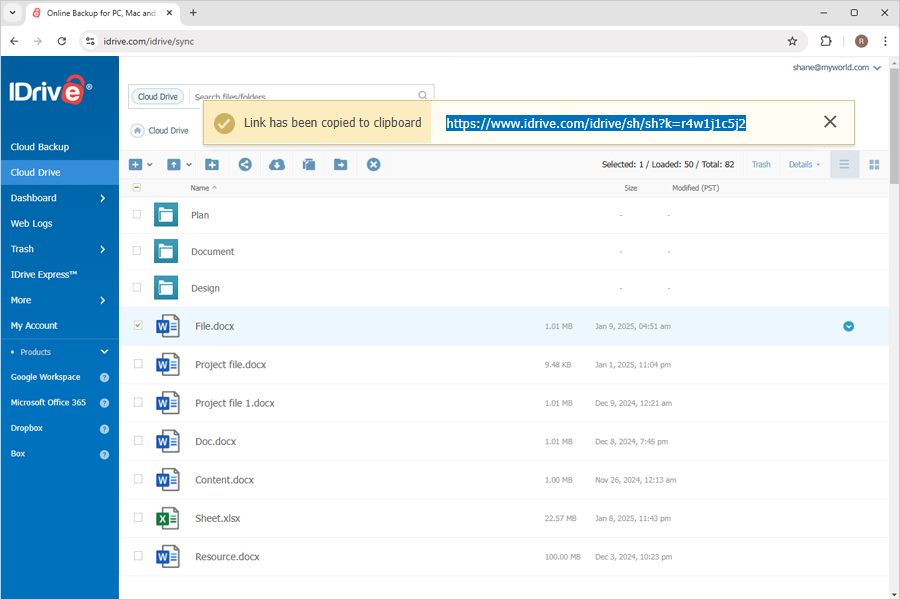Click the Document folder icon
This screenshot has width=900, height=600.
point(166,251)
